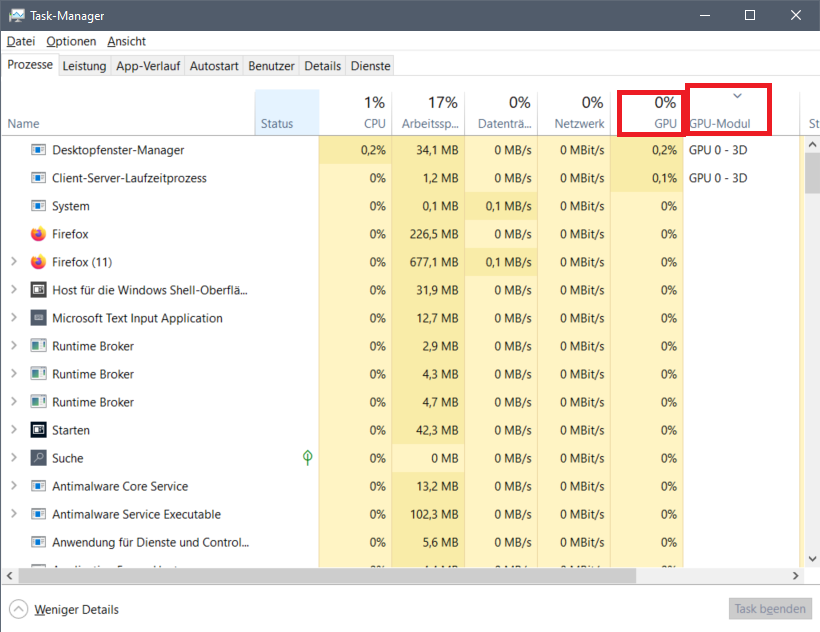The image size is (820, 632).
Task: Switch to the App-Verlauf tab
Action: click(148, 66)
